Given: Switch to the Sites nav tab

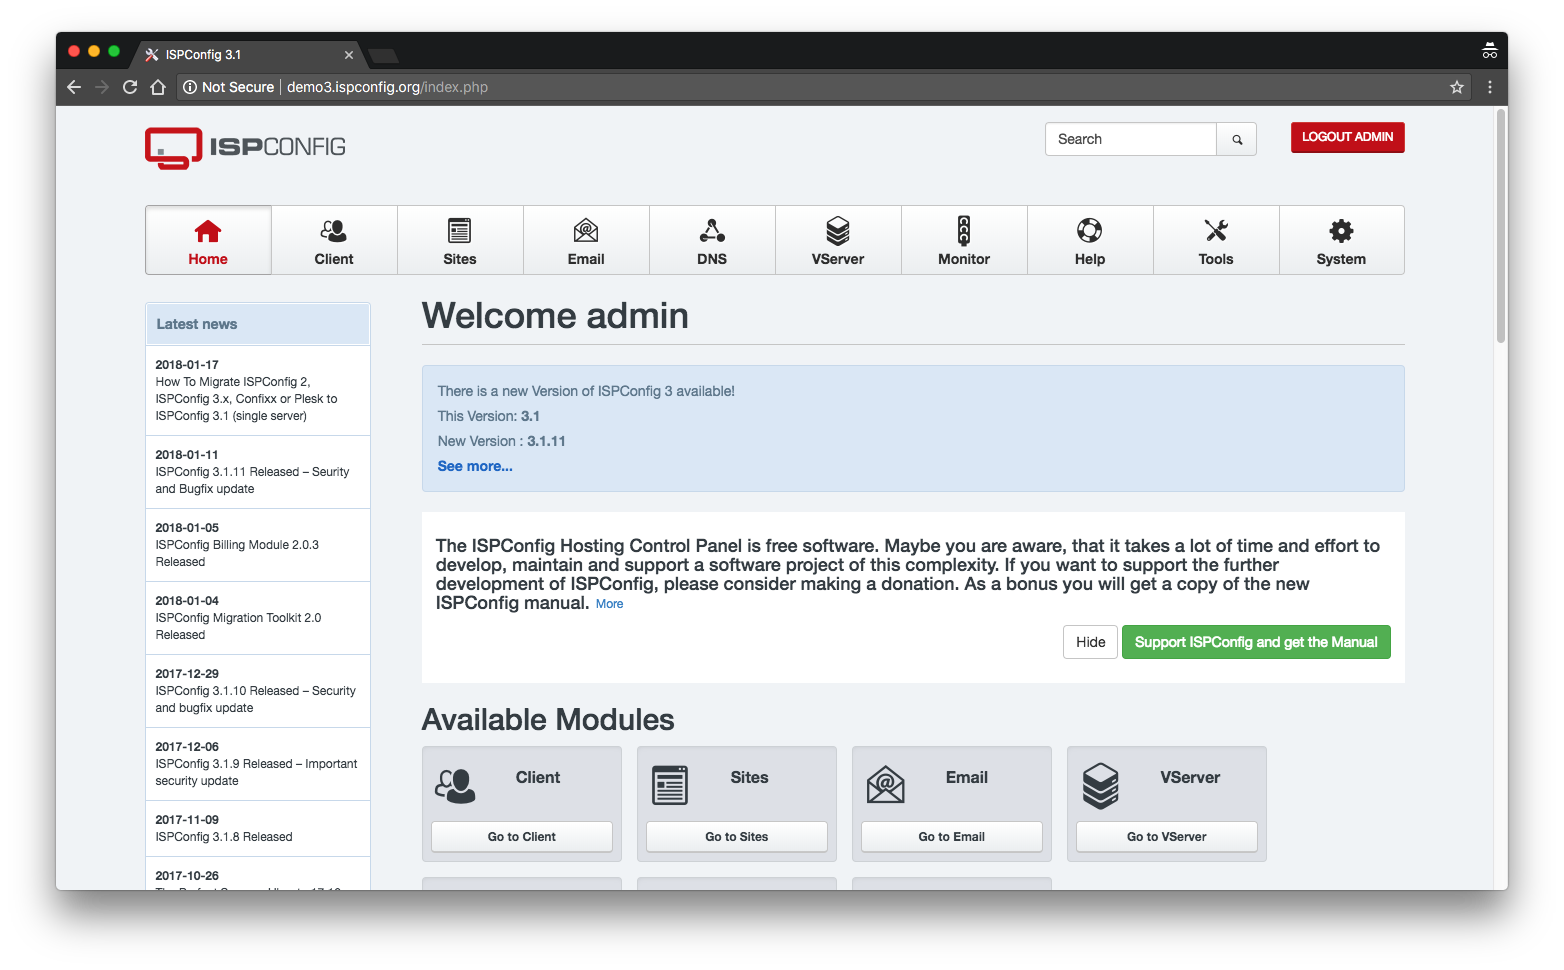Looking at the screenshot, I should click(460, 240).
